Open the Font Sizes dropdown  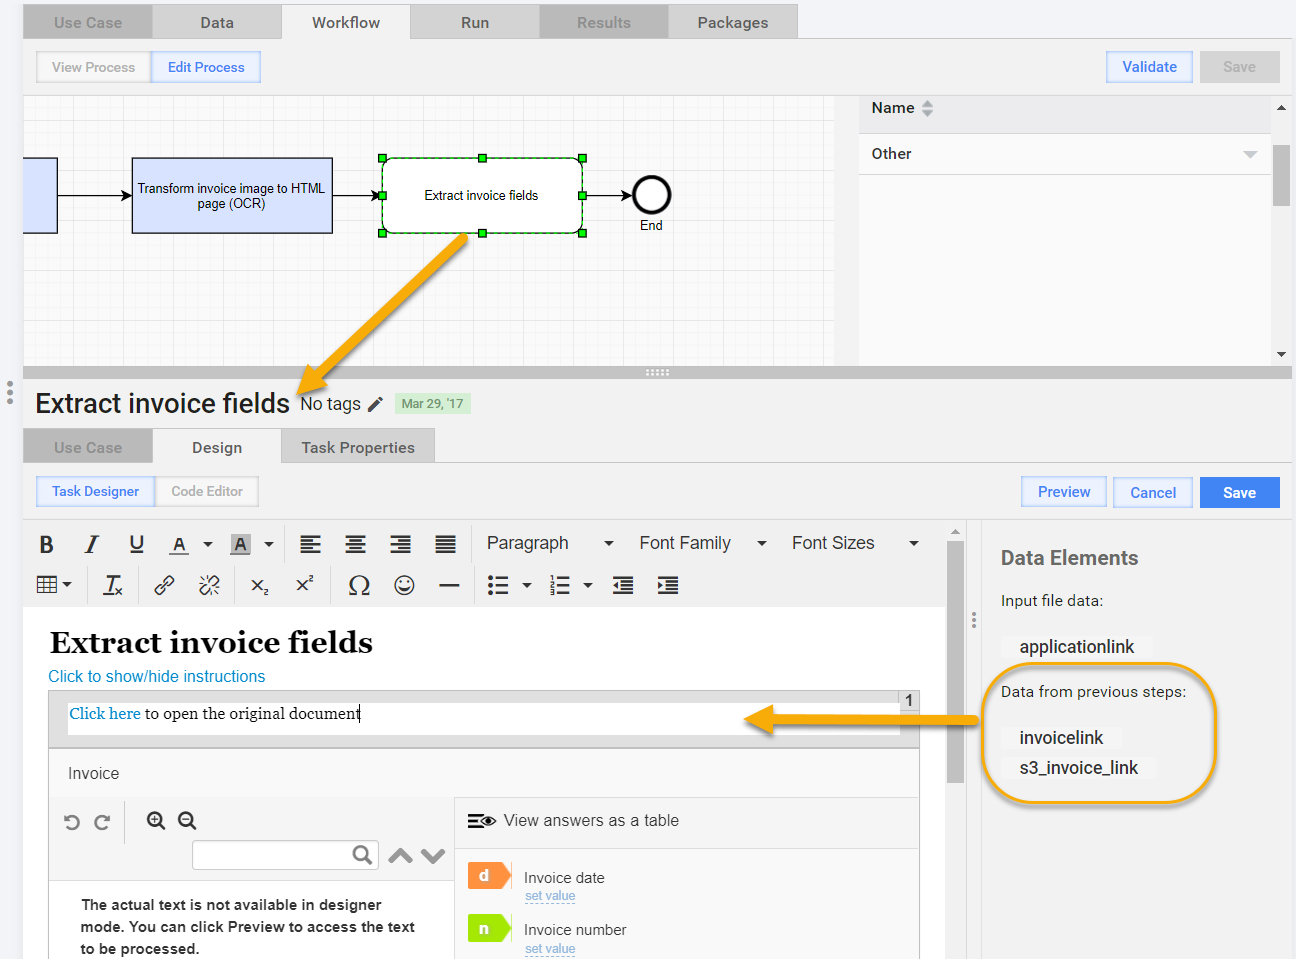click(855, 543)
